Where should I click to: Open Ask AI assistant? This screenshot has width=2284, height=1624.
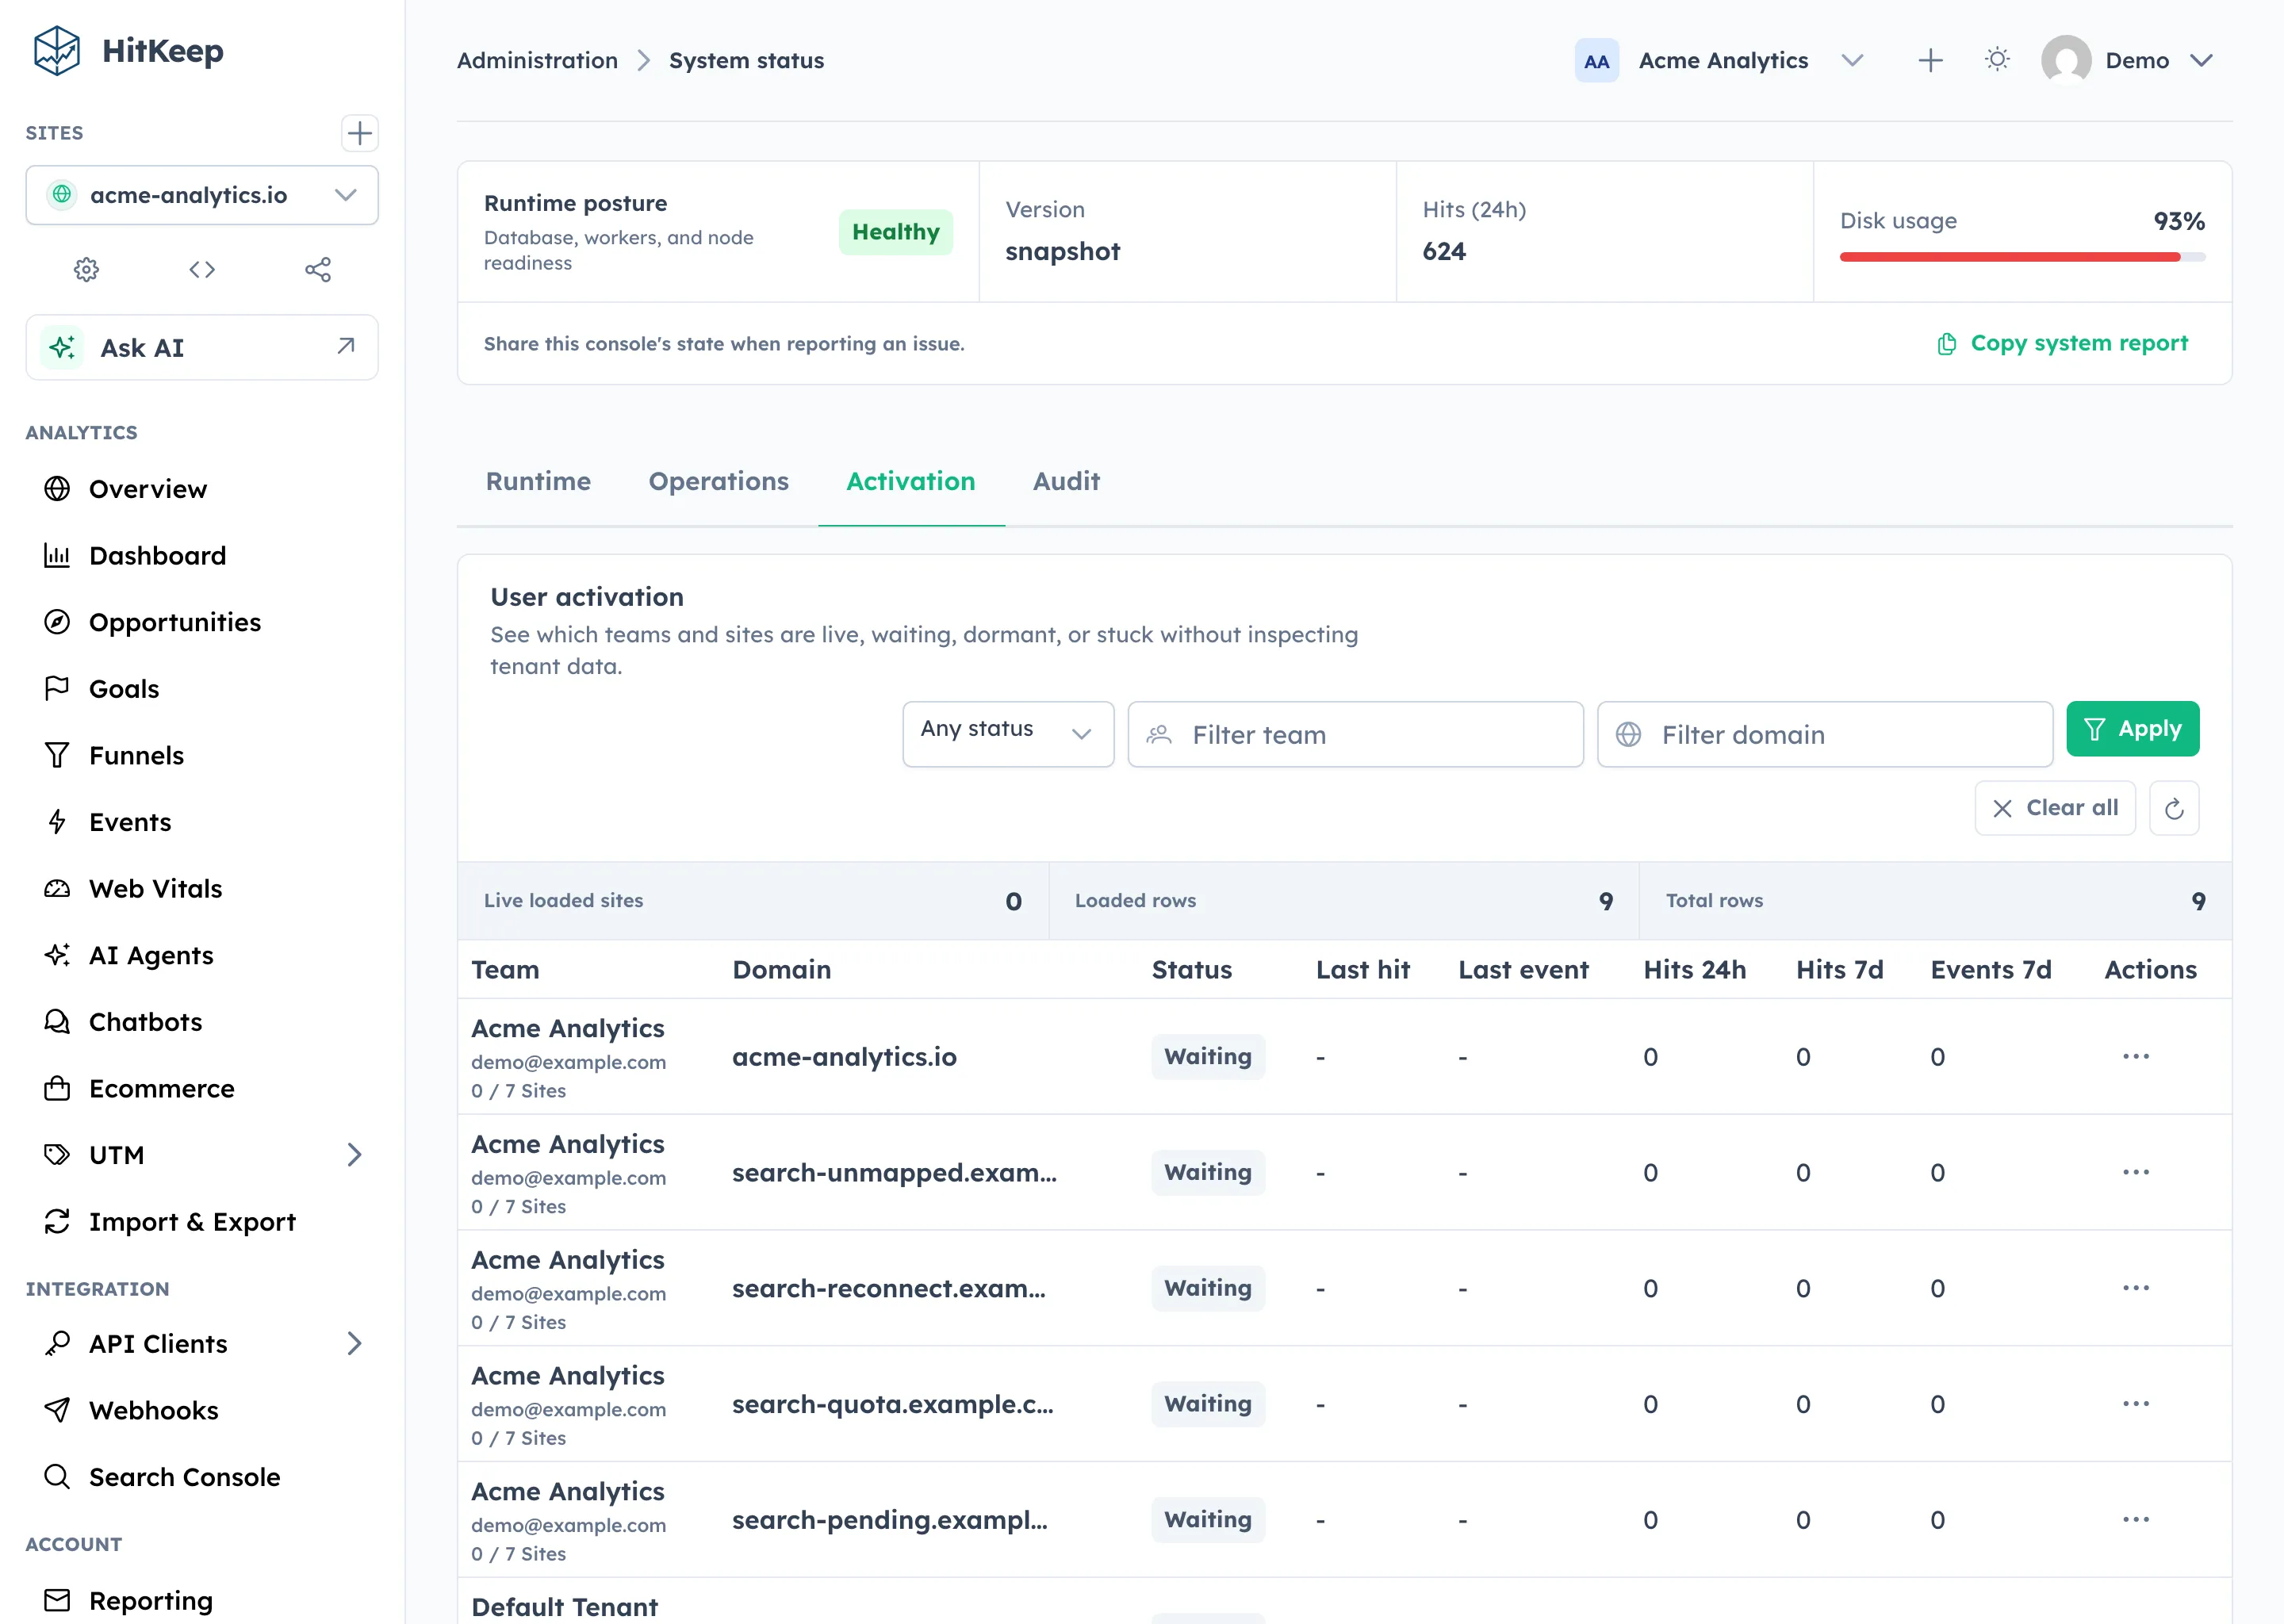click(202, 347)
